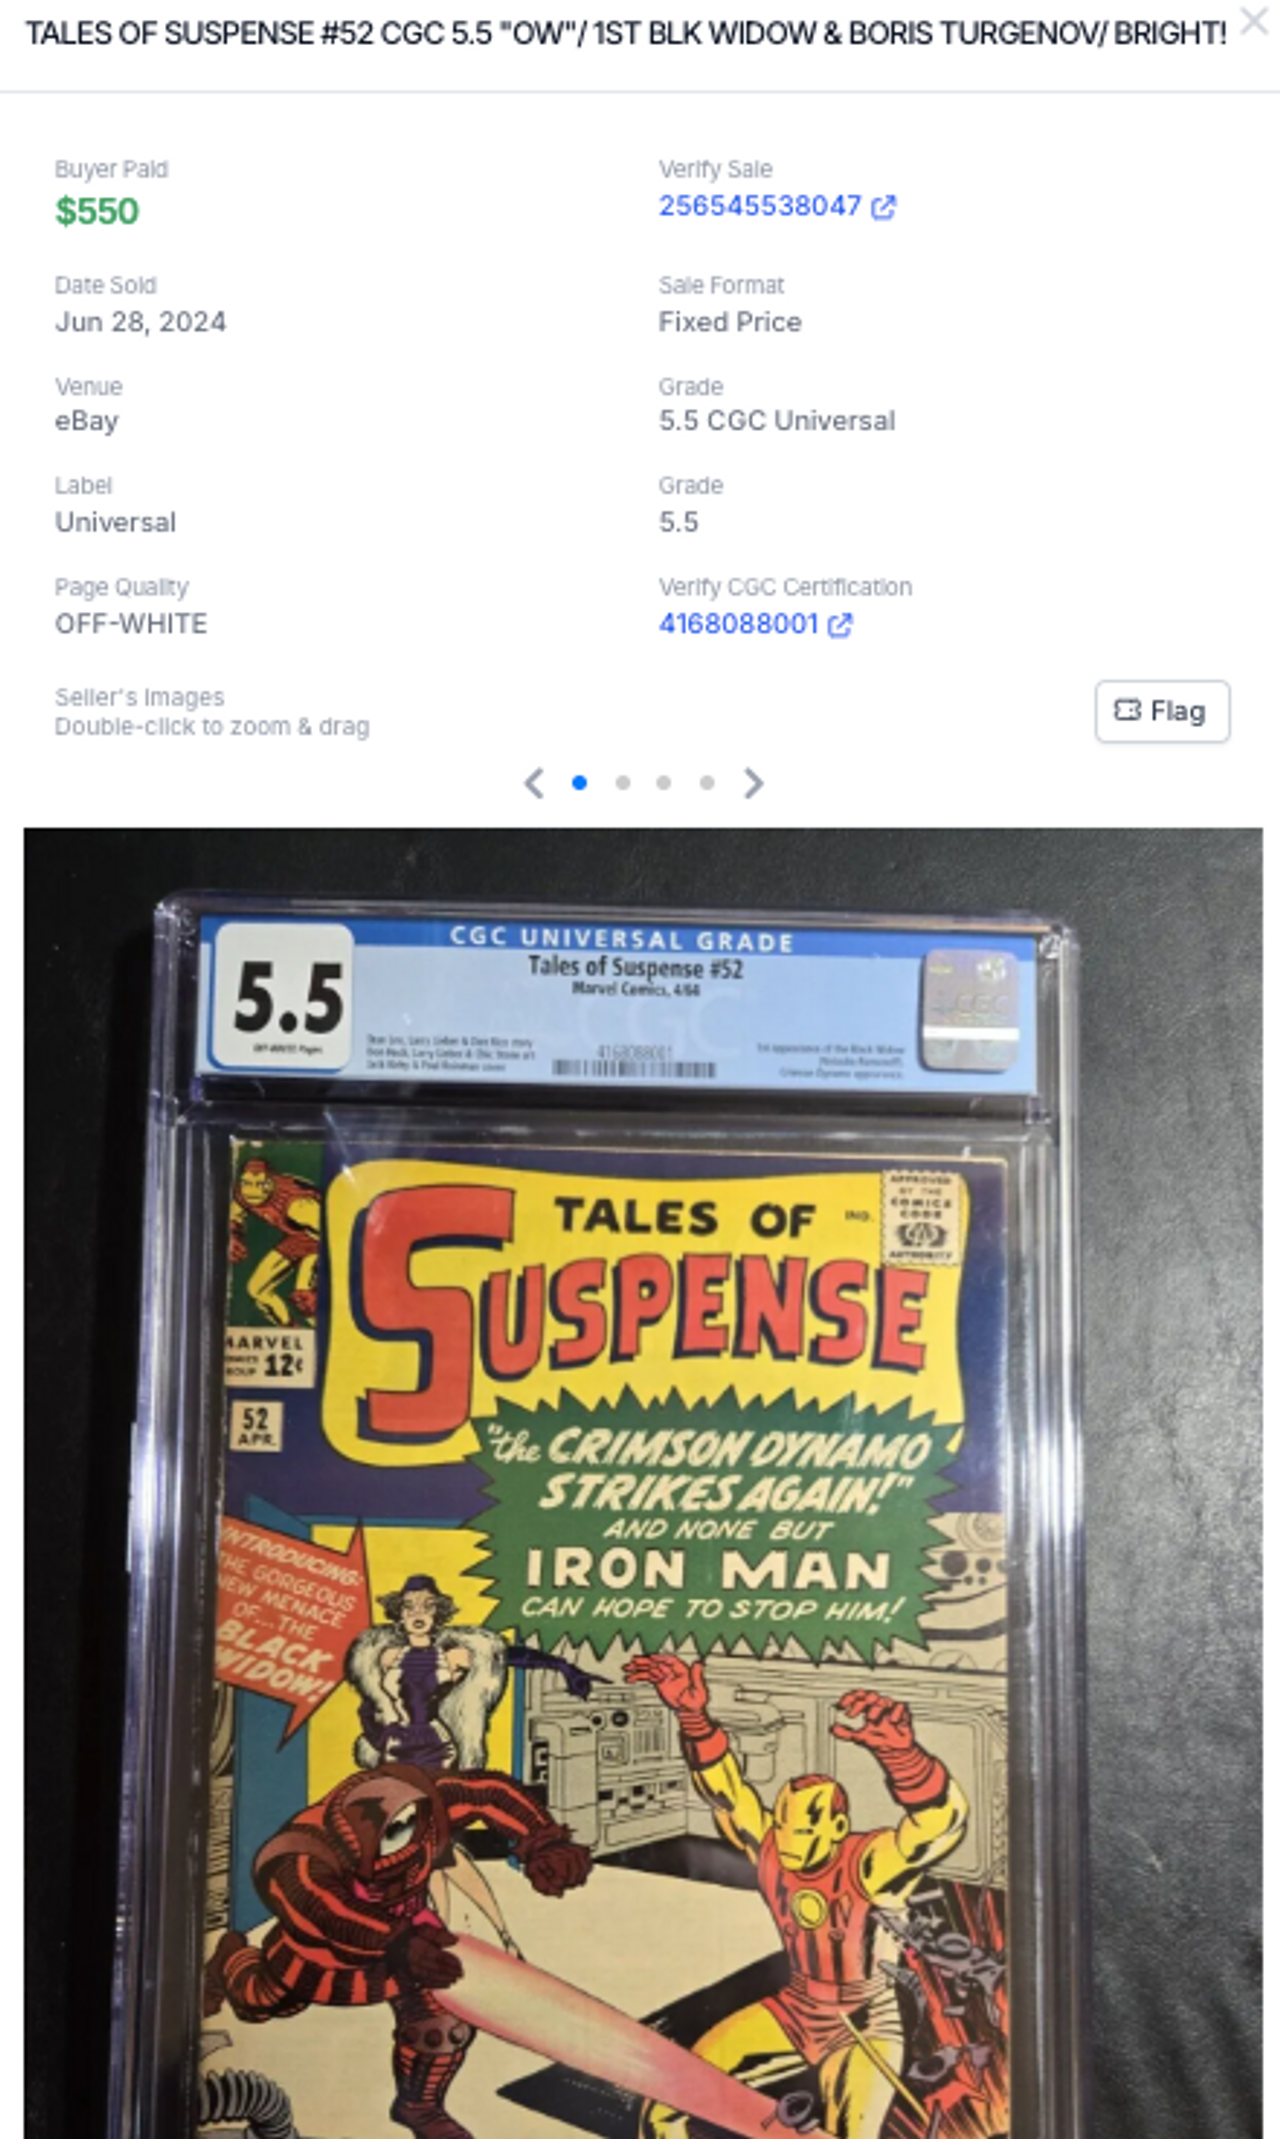Click the listing title heading text
This screenshot has height=2139, width=1280.
tap(625, 33)
